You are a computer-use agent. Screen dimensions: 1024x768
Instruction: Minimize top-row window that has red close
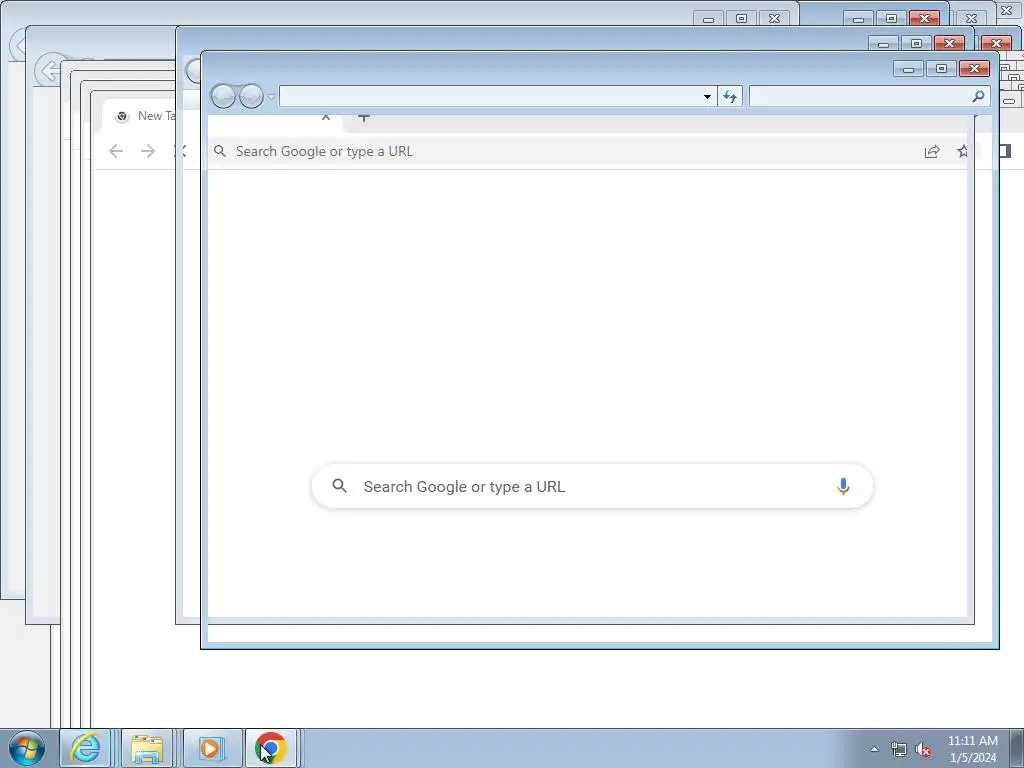tap(859, 19)
